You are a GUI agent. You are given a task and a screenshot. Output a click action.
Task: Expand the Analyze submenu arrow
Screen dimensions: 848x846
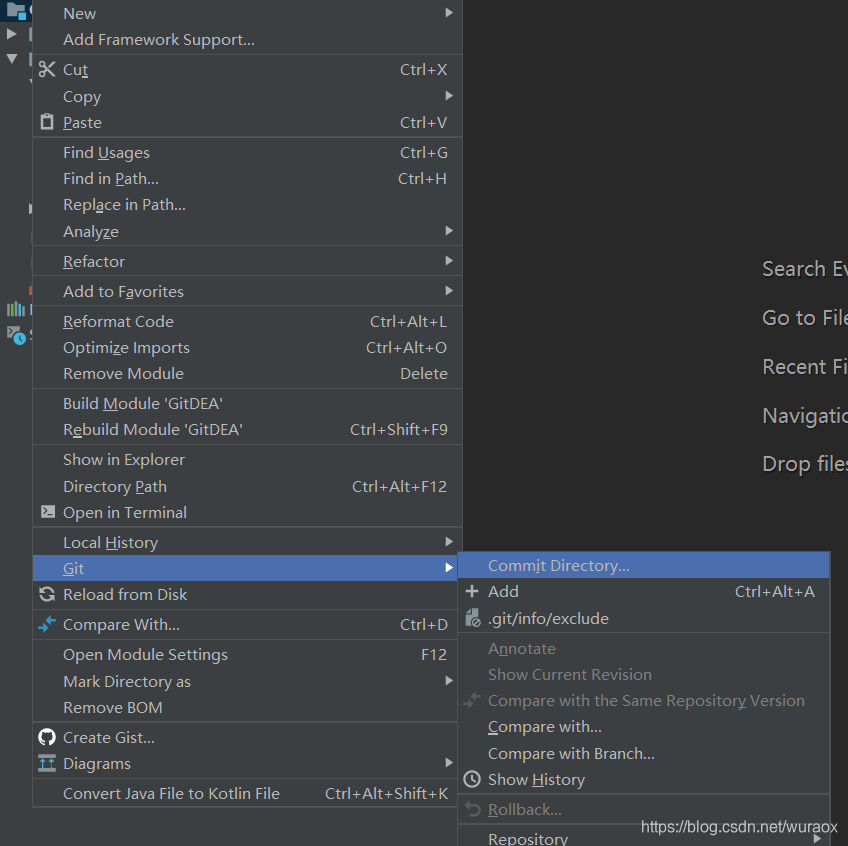pos(449,231)
